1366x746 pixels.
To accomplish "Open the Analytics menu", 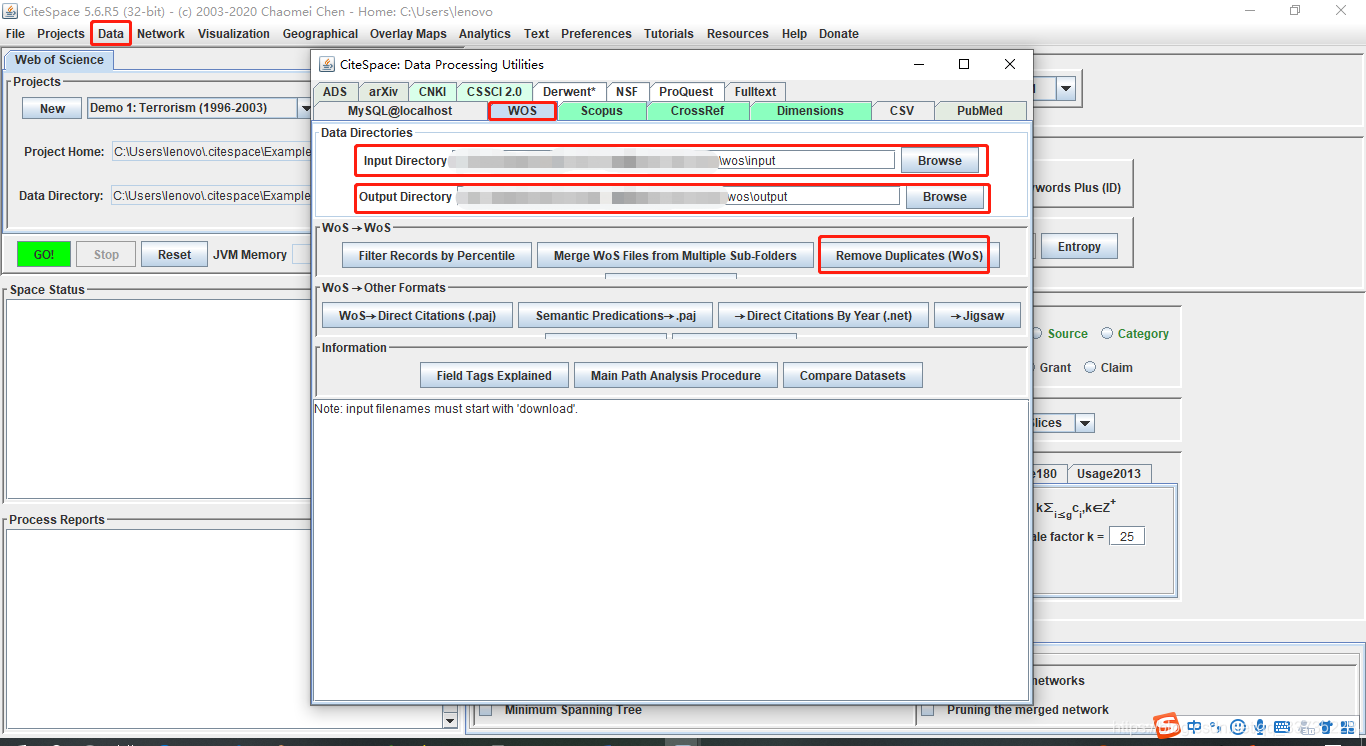I will click(485, 34).
